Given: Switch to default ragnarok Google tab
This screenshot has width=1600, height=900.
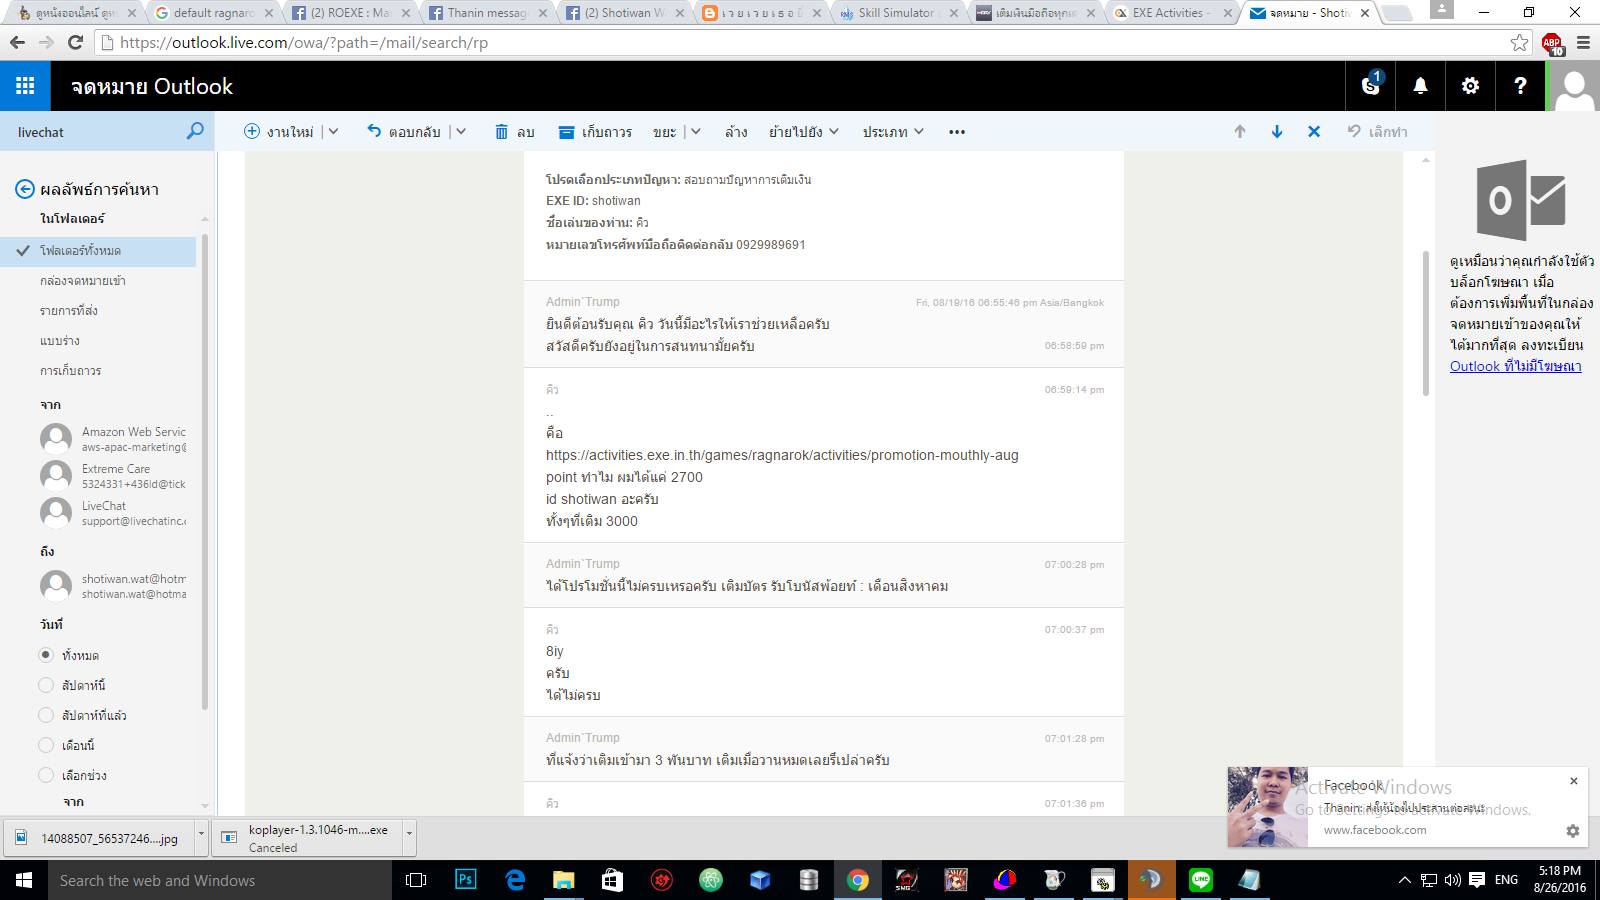Looking at the screenshot, I should pos(214,13).
